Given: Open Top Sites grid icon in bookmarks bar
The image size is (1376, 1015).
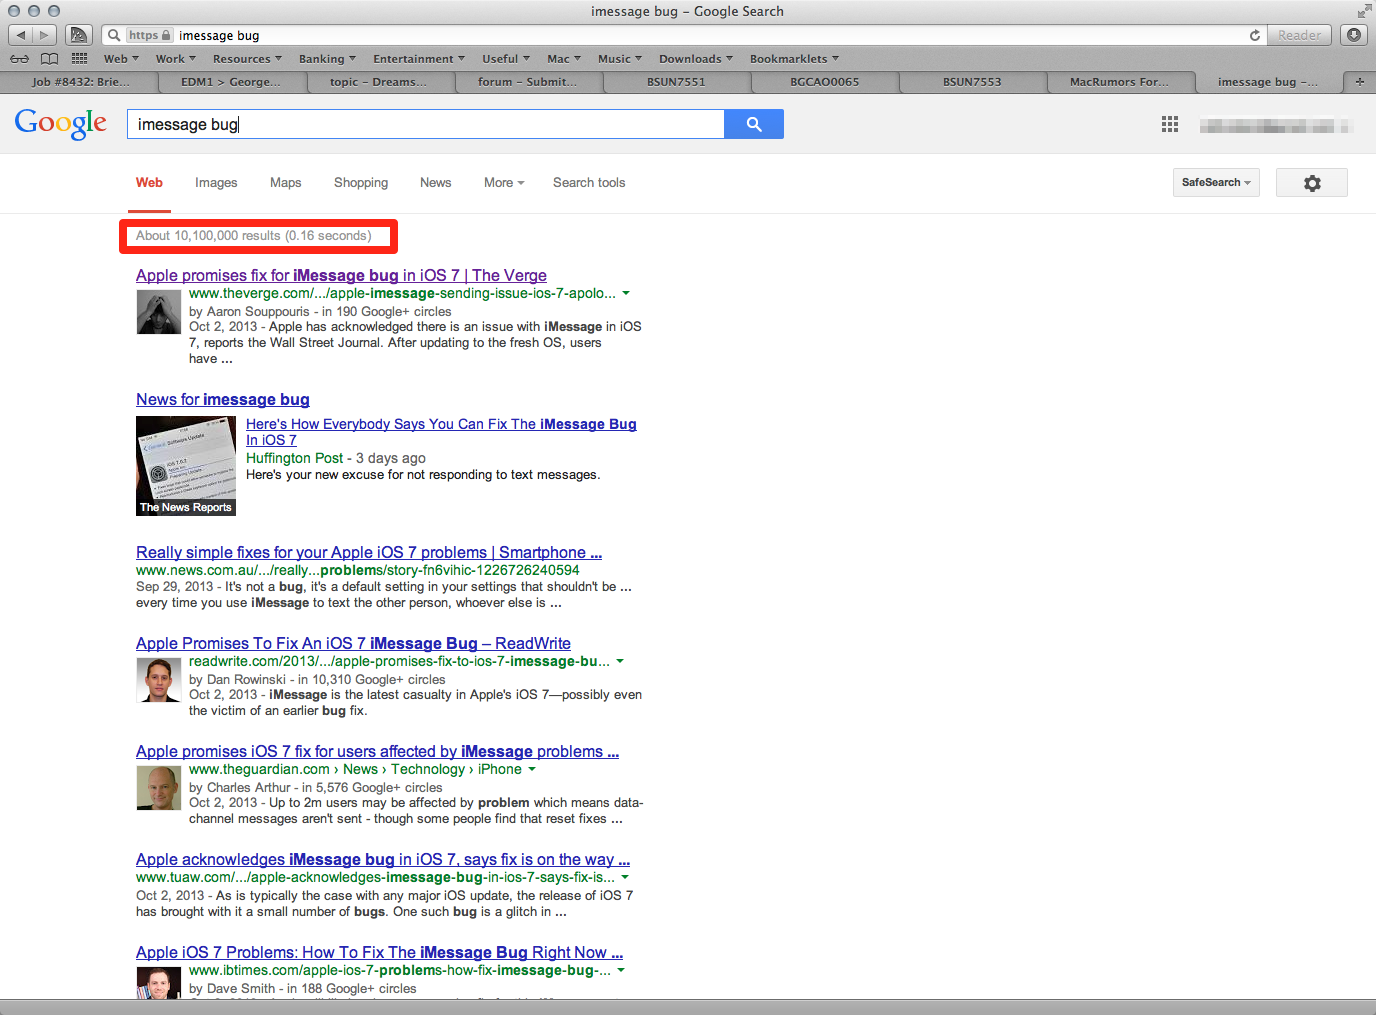Looking at the screenshot, I should 80,59.
